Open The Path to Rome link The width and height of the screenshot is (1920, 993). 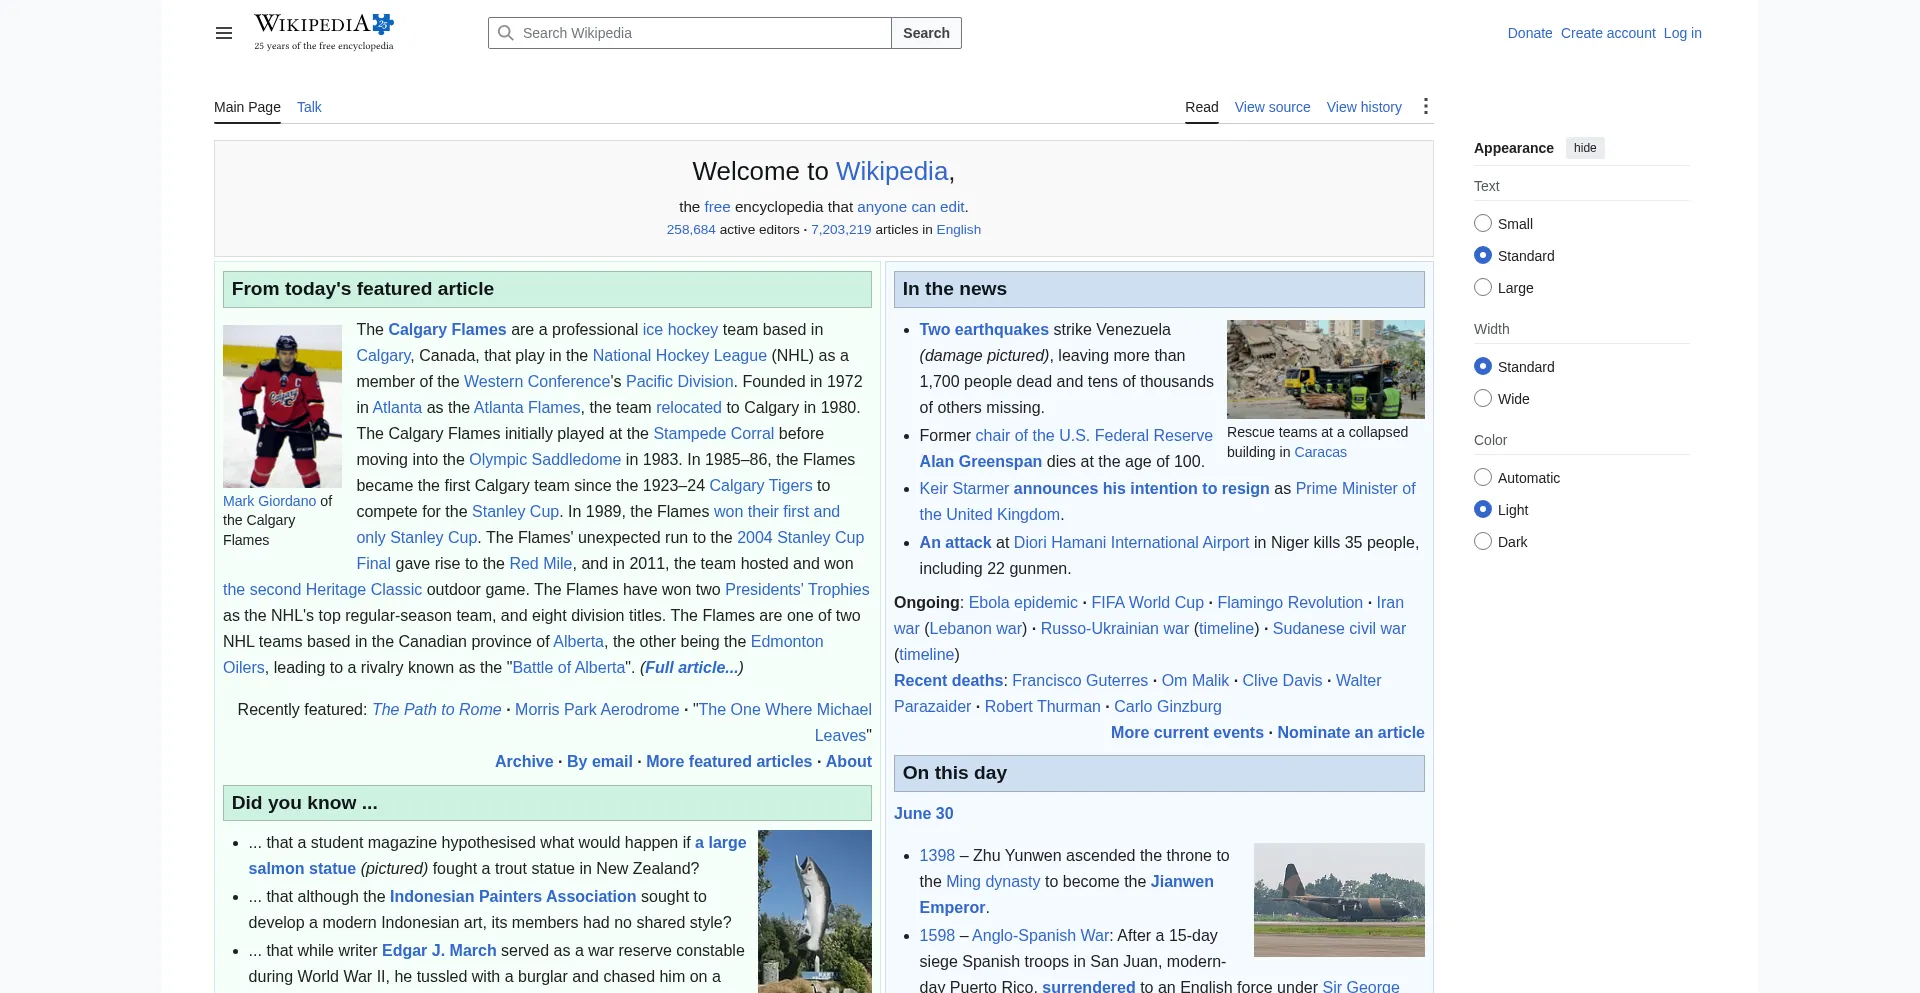tap(437, 709)
